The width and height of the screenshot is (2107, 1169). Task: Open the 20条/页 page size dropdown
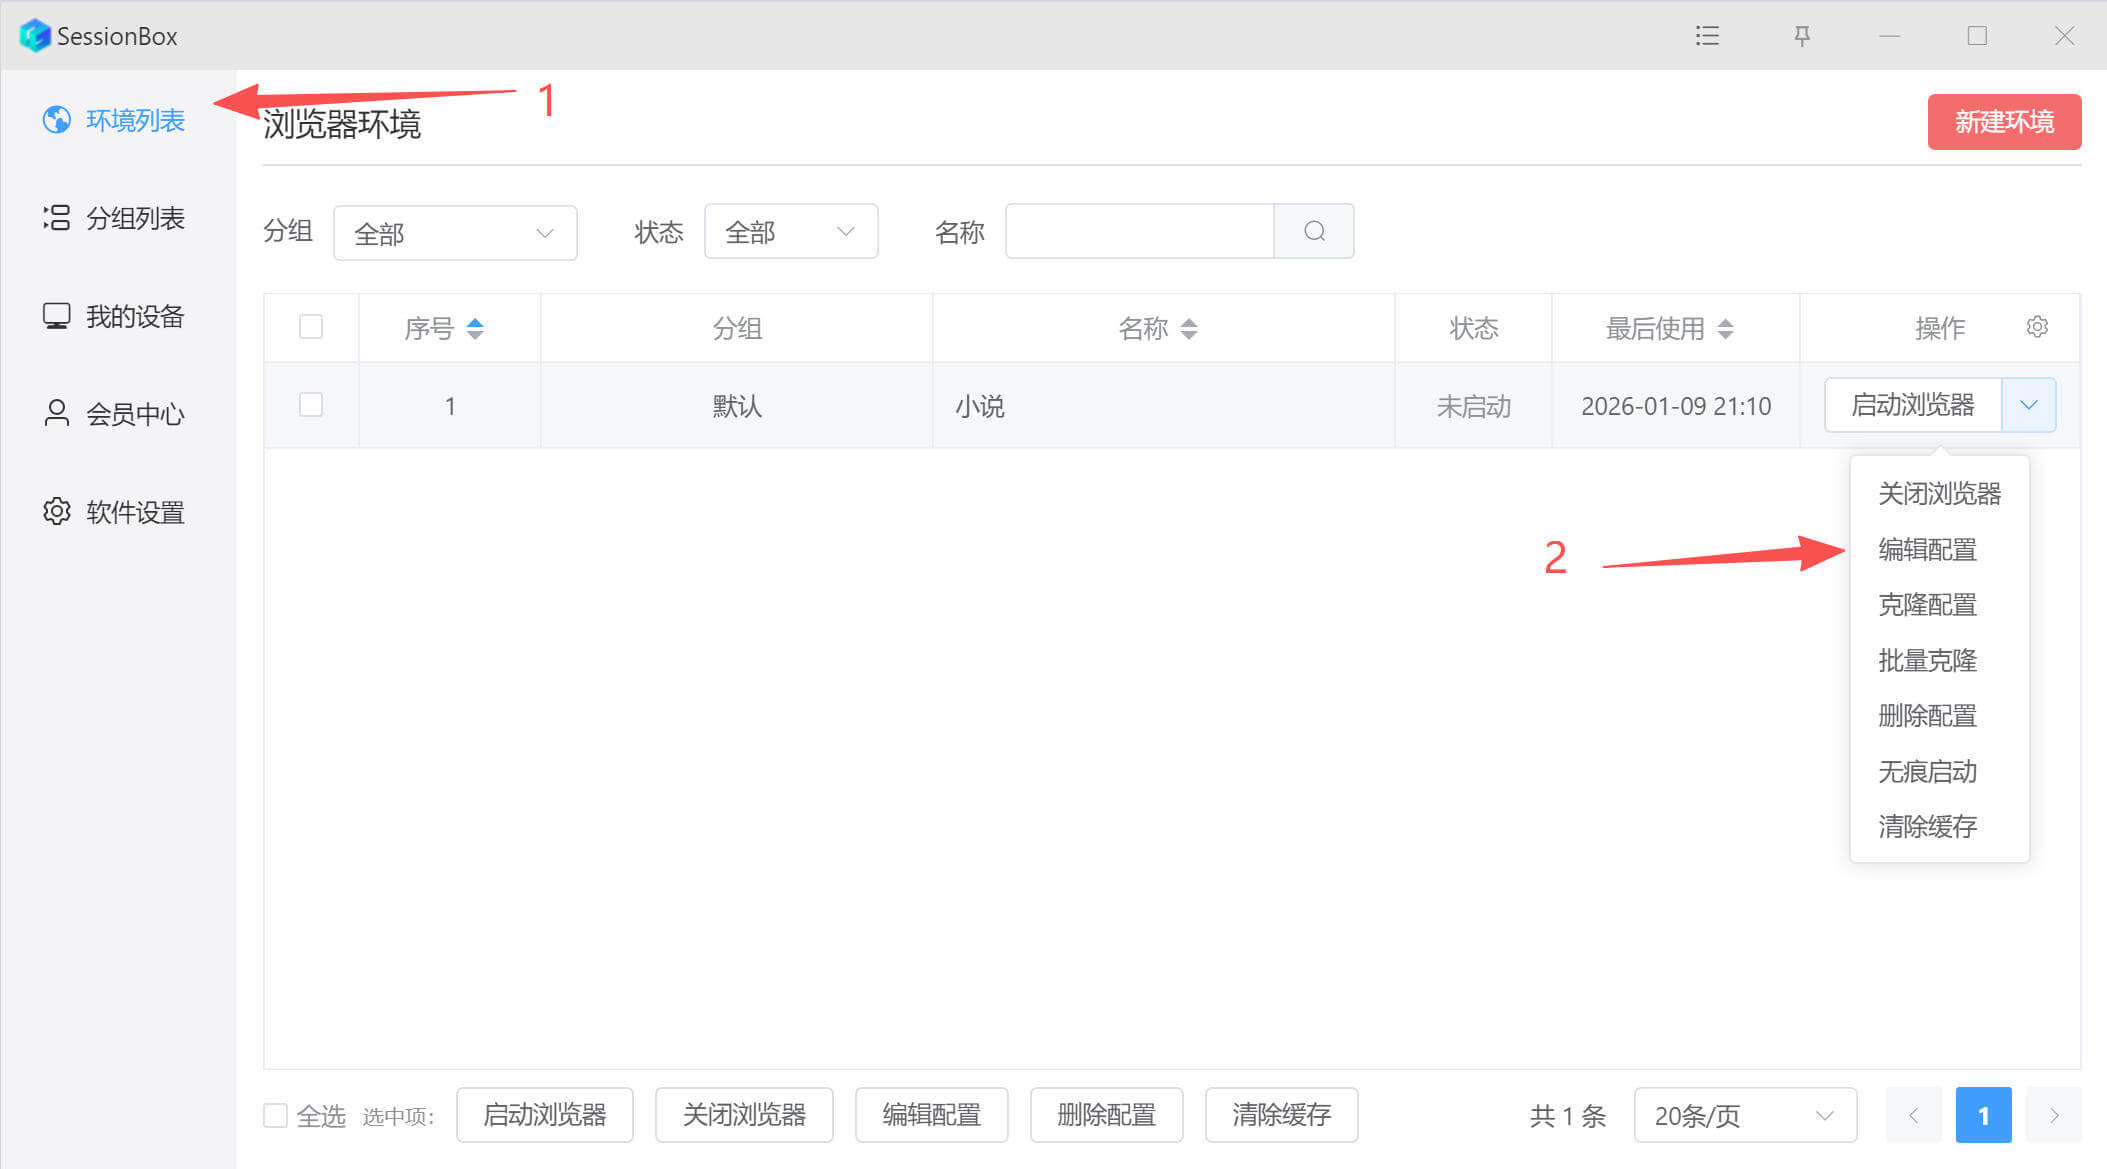[x=1744, y=1115]
